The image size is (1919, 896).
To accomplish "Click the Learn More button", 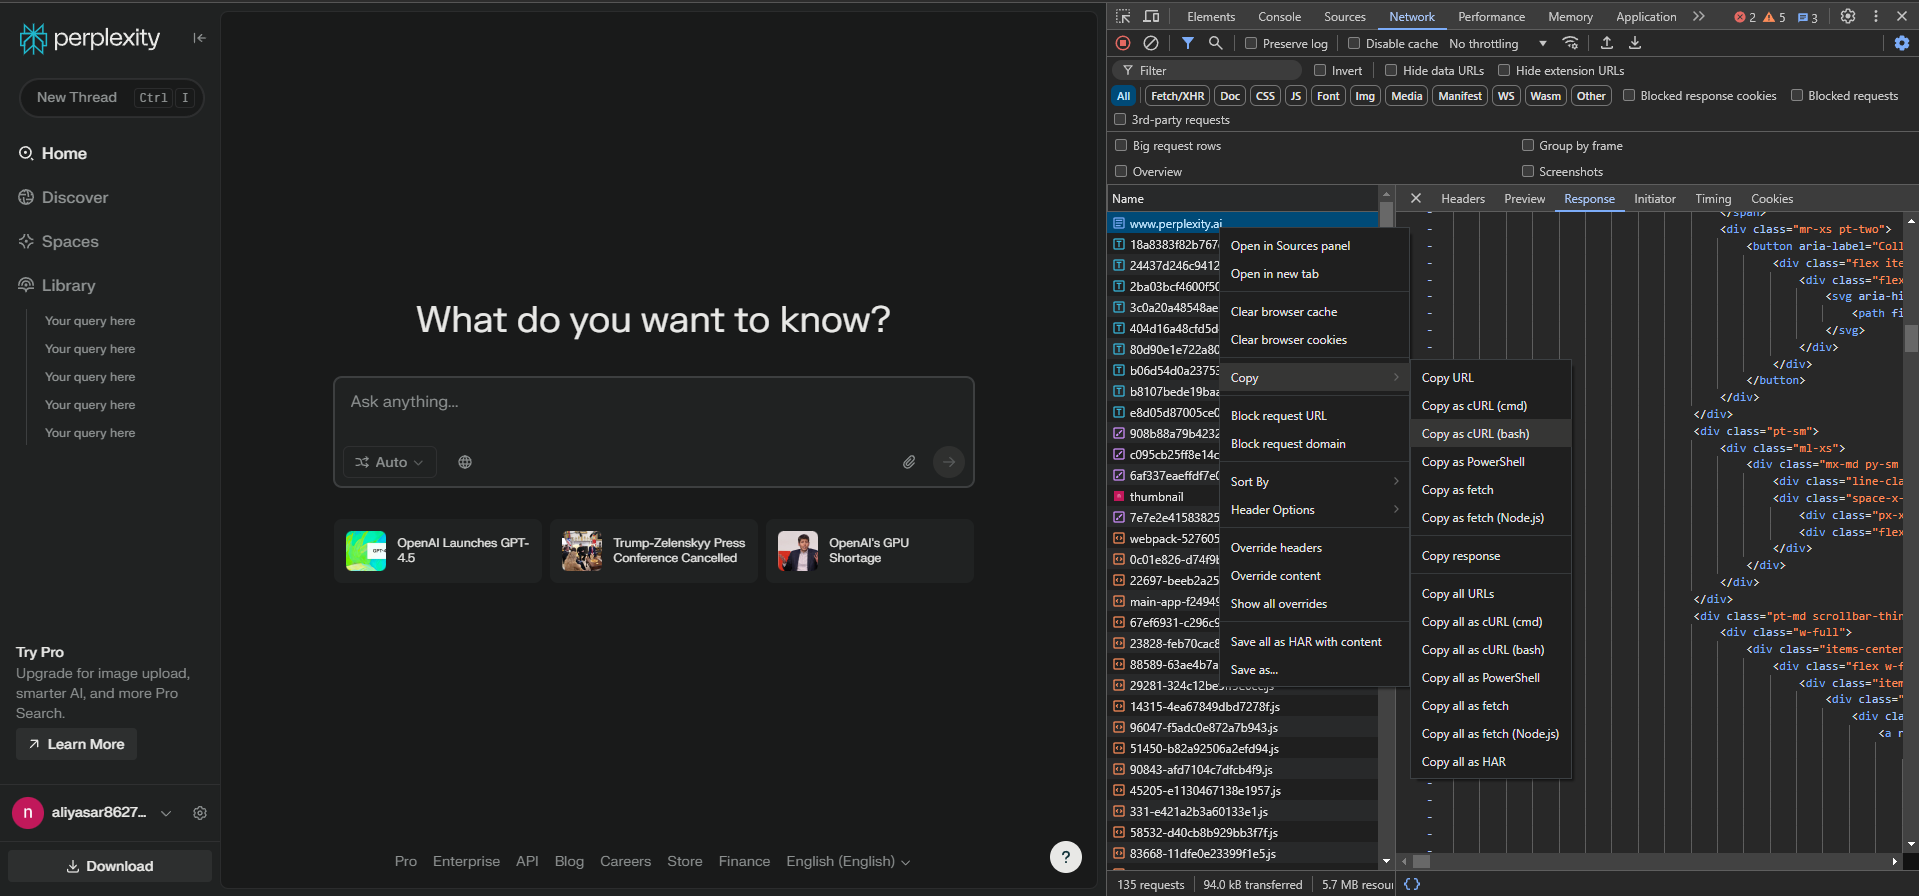I will coord(76,744).
